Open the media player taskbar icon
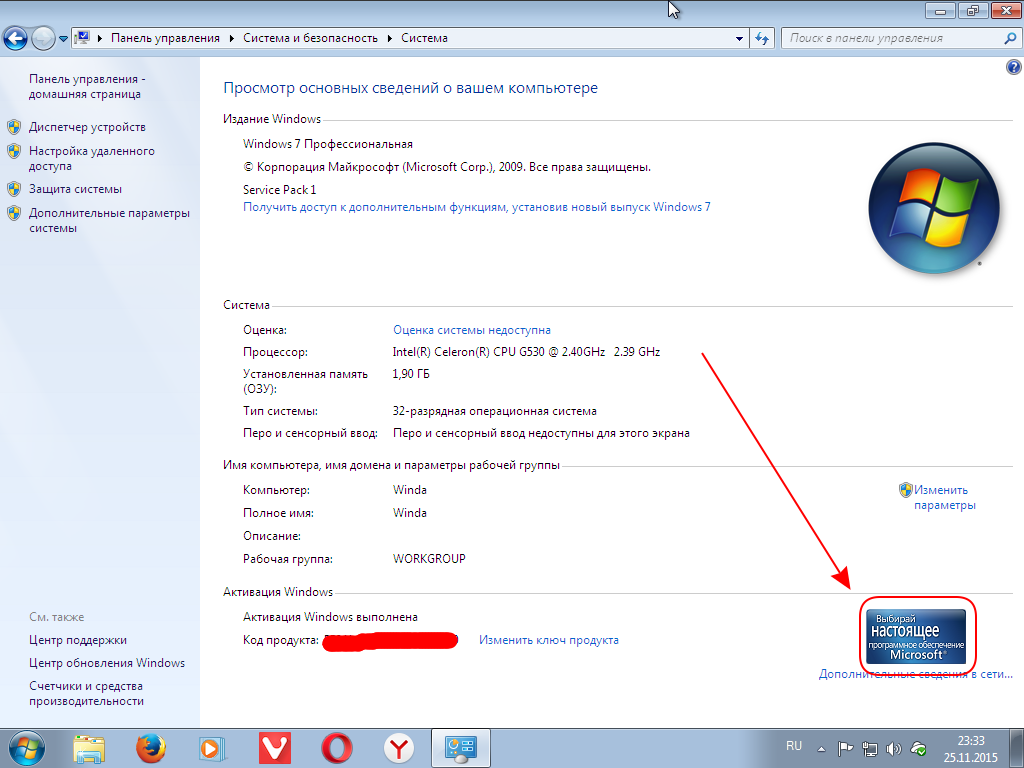The width and height of the screenshot is (1024, 768). (x=213, y=749)
